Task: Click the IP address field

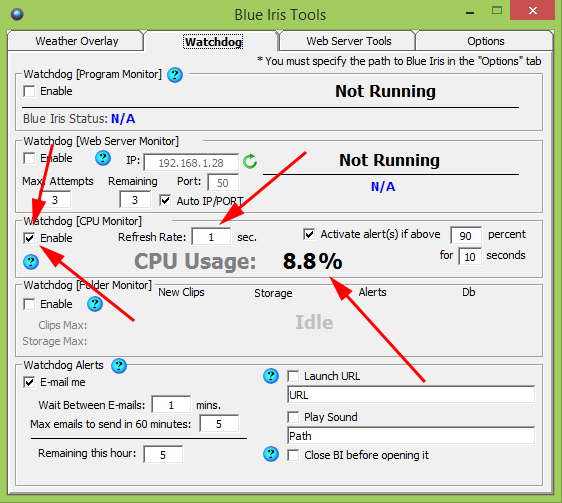Action: [x=191, y=163]
